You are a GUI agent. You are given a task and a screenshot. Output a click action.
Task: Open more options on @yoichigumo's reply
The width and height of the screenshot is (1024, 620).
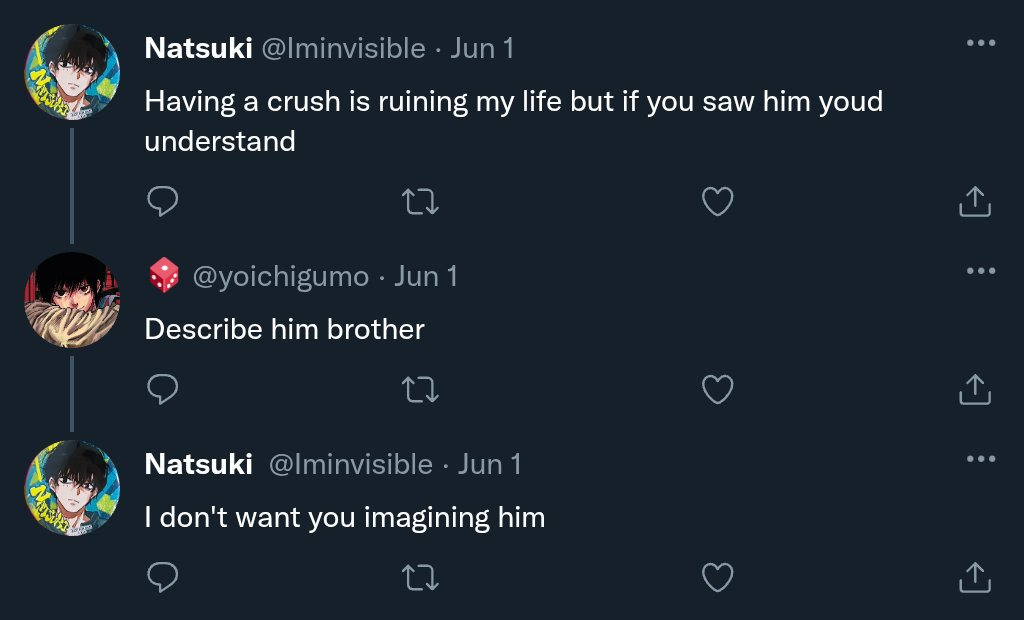980,271
